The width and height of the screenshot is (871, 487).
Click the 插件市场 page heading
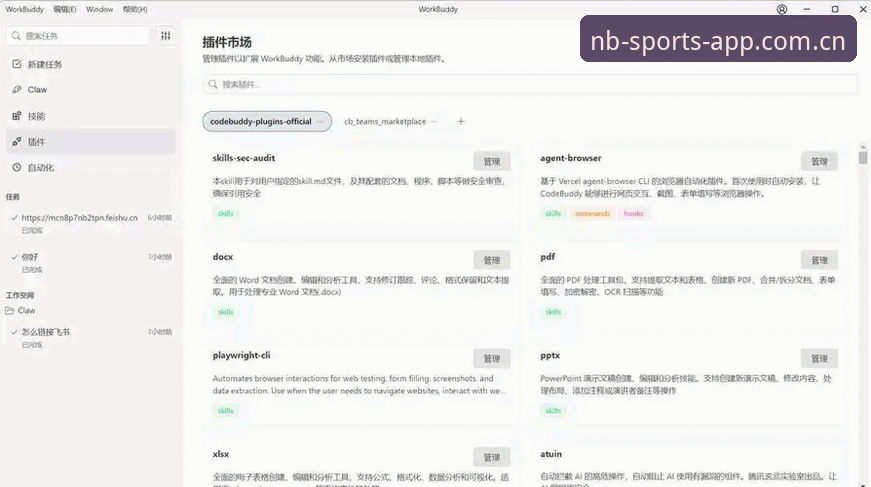[227, 42]
